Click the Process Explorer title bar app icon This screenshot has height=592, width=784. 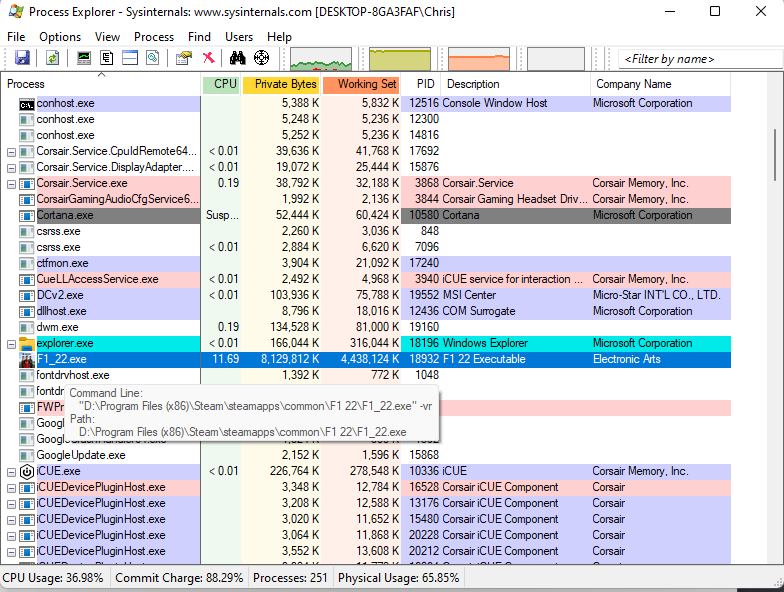[x=16, y=12]
